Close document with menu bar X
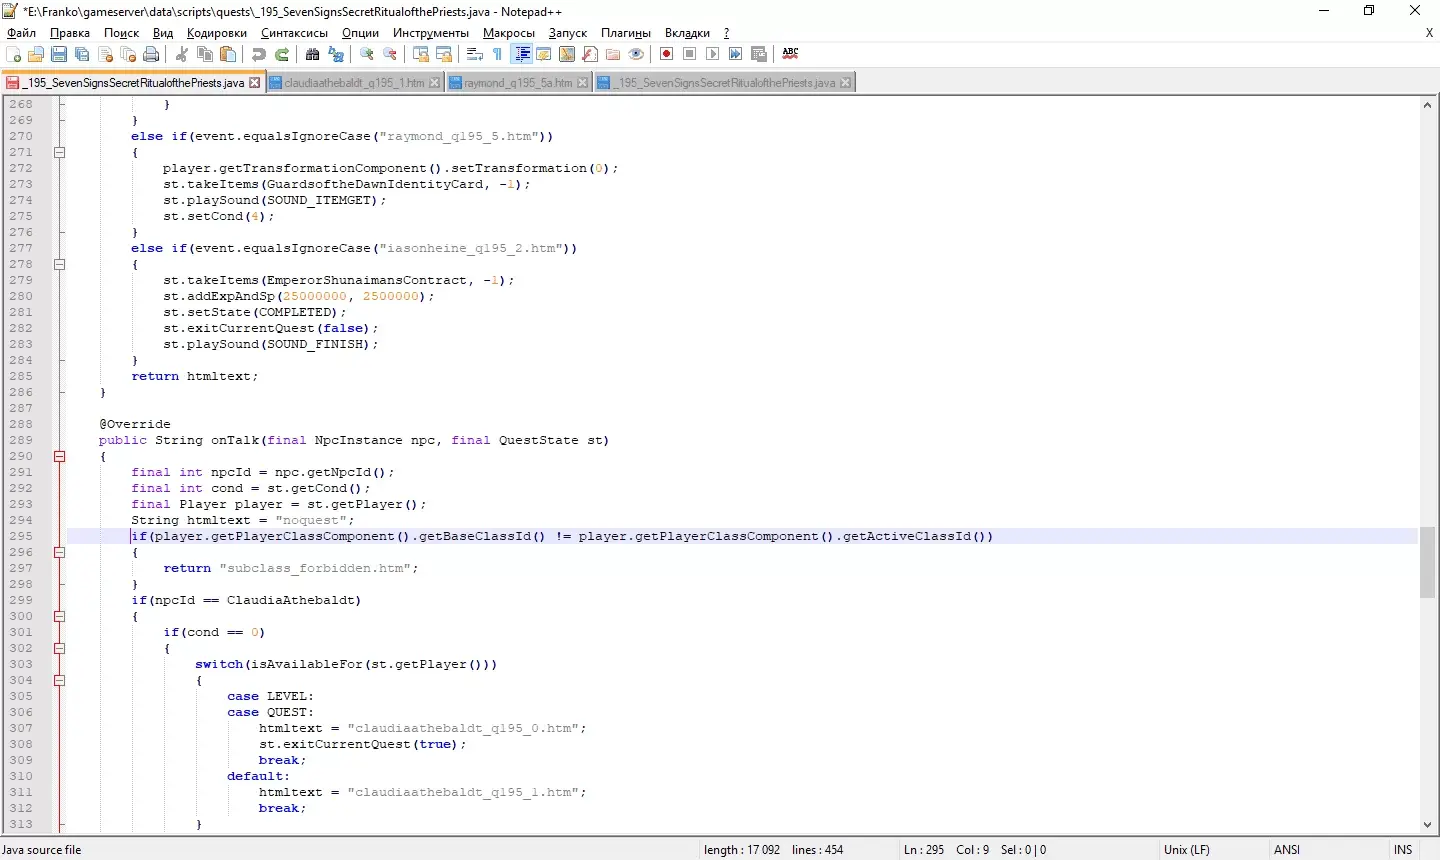Image resolution: width=1440 pixels, height=860 pixels. (1429, 33)
